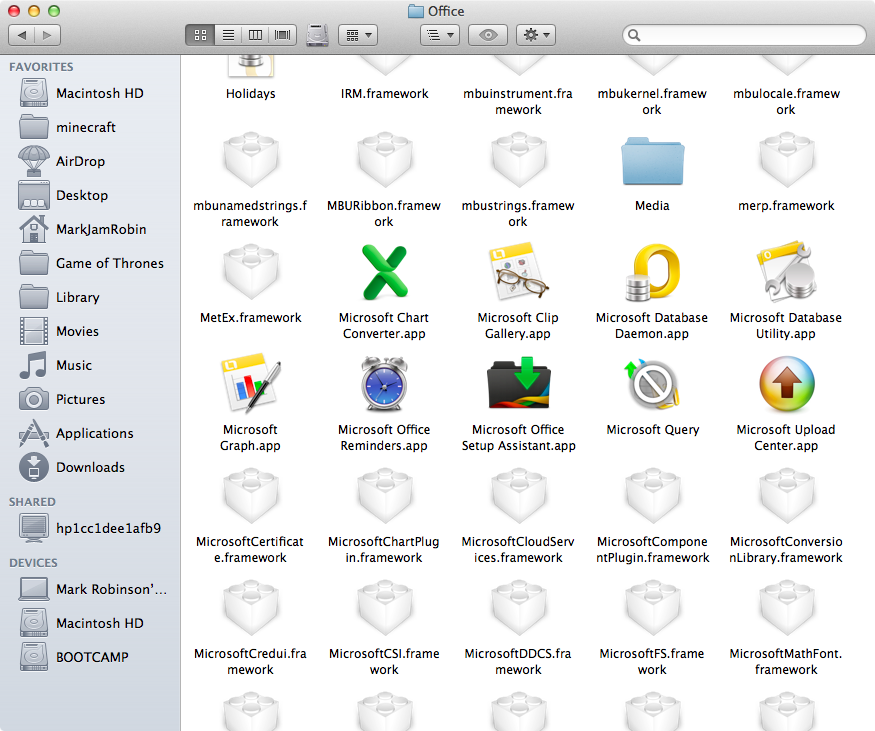Select the MicrosoftConversionLibrary.framework icon
Screen dimensions: 875x731
[786, 496]
